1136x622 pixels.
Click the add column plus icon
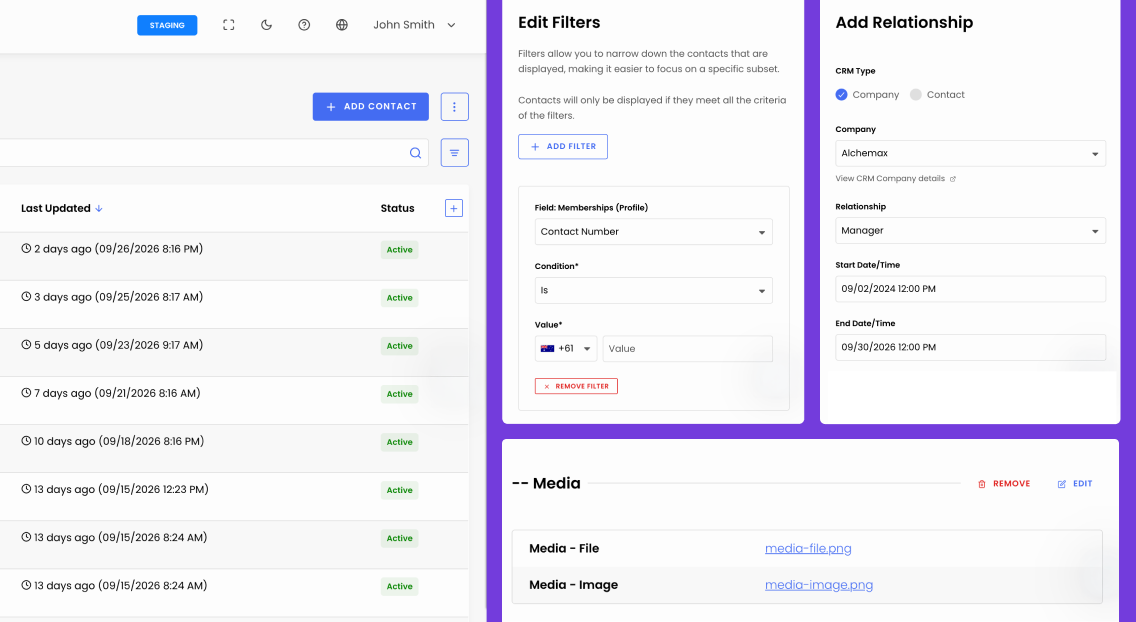454,209
